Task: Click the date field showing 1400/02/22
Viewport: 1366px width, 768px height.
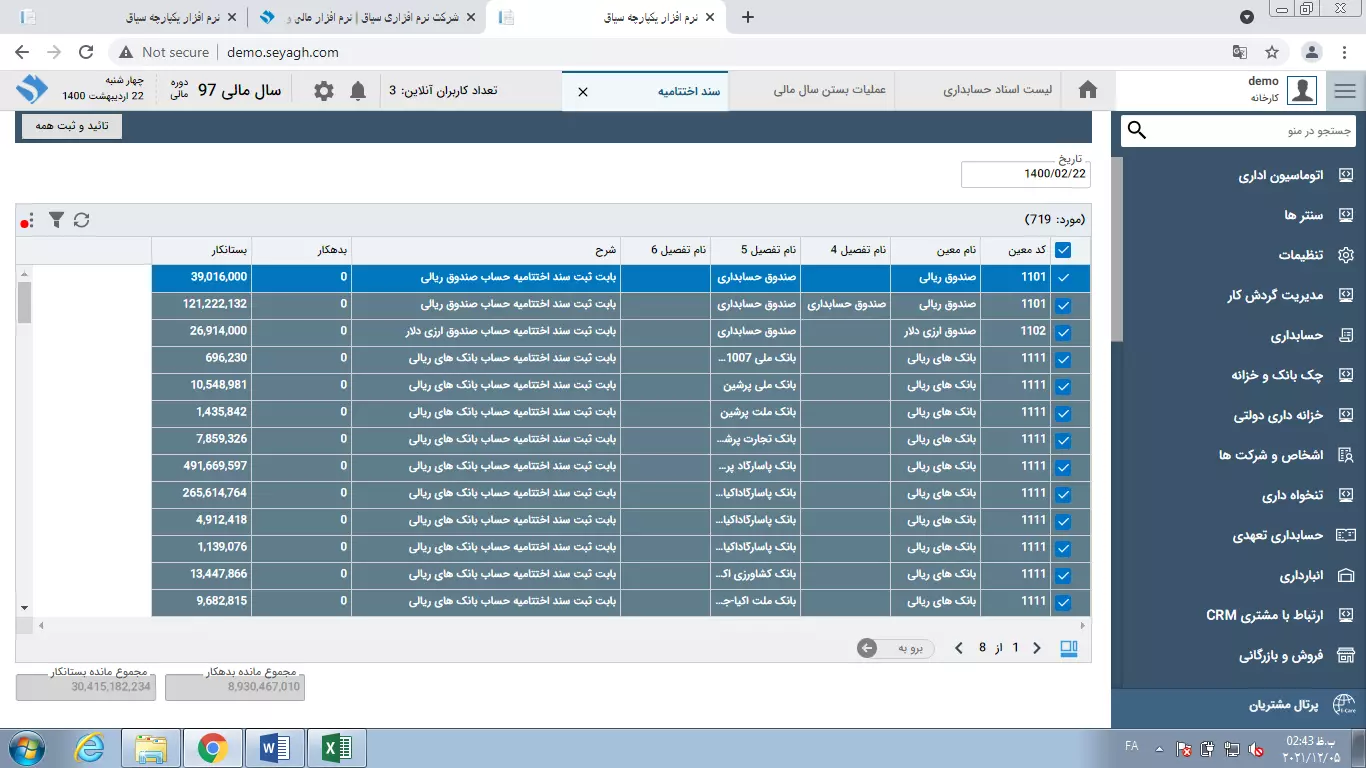Action: coord(1025,174)
